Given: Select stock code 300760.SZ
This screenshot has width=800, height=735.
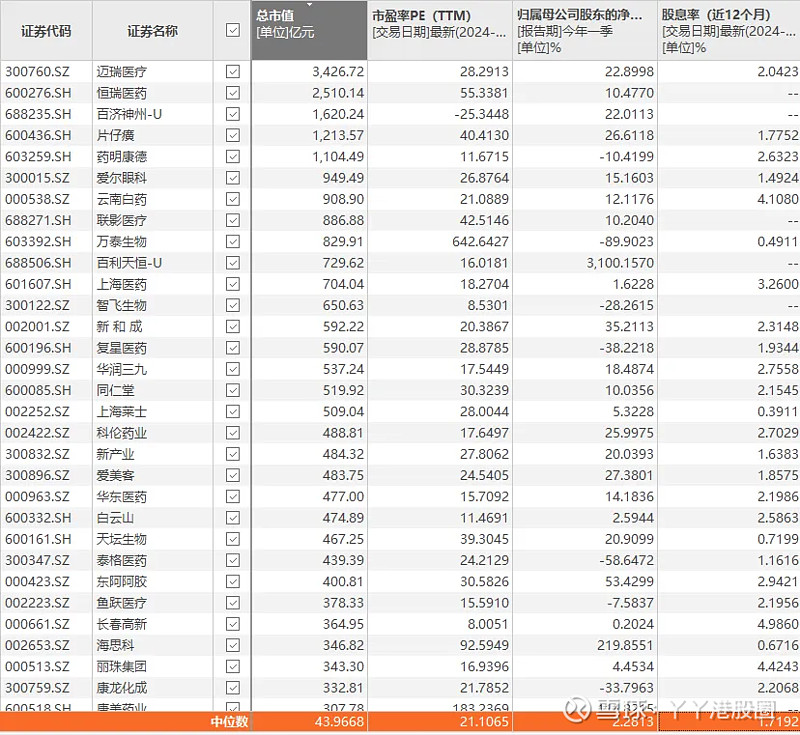Looking at the screenshot, I should (37, 71).
